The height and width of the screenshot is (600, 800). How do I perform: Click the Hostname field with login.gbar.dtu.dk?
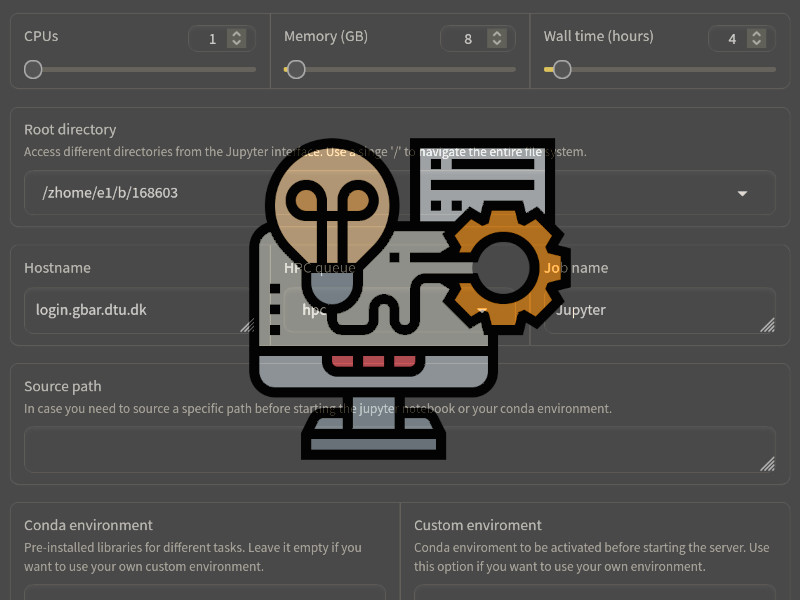[130, 310]
